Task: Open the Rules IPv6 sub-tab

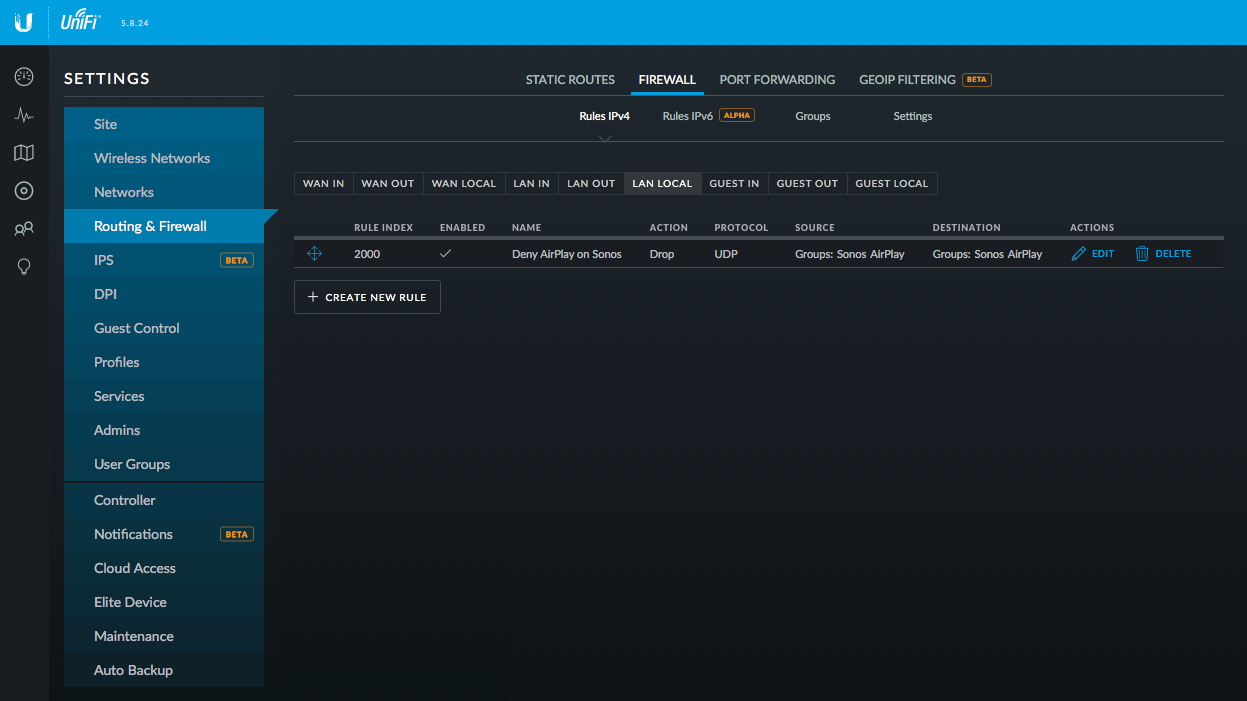Action: [688, 116]
